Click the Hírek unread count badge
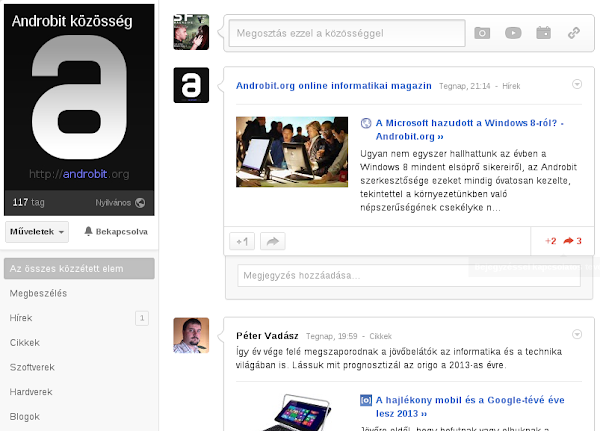The width and height of the screenshot is (600, 431). tap(142, 318)
